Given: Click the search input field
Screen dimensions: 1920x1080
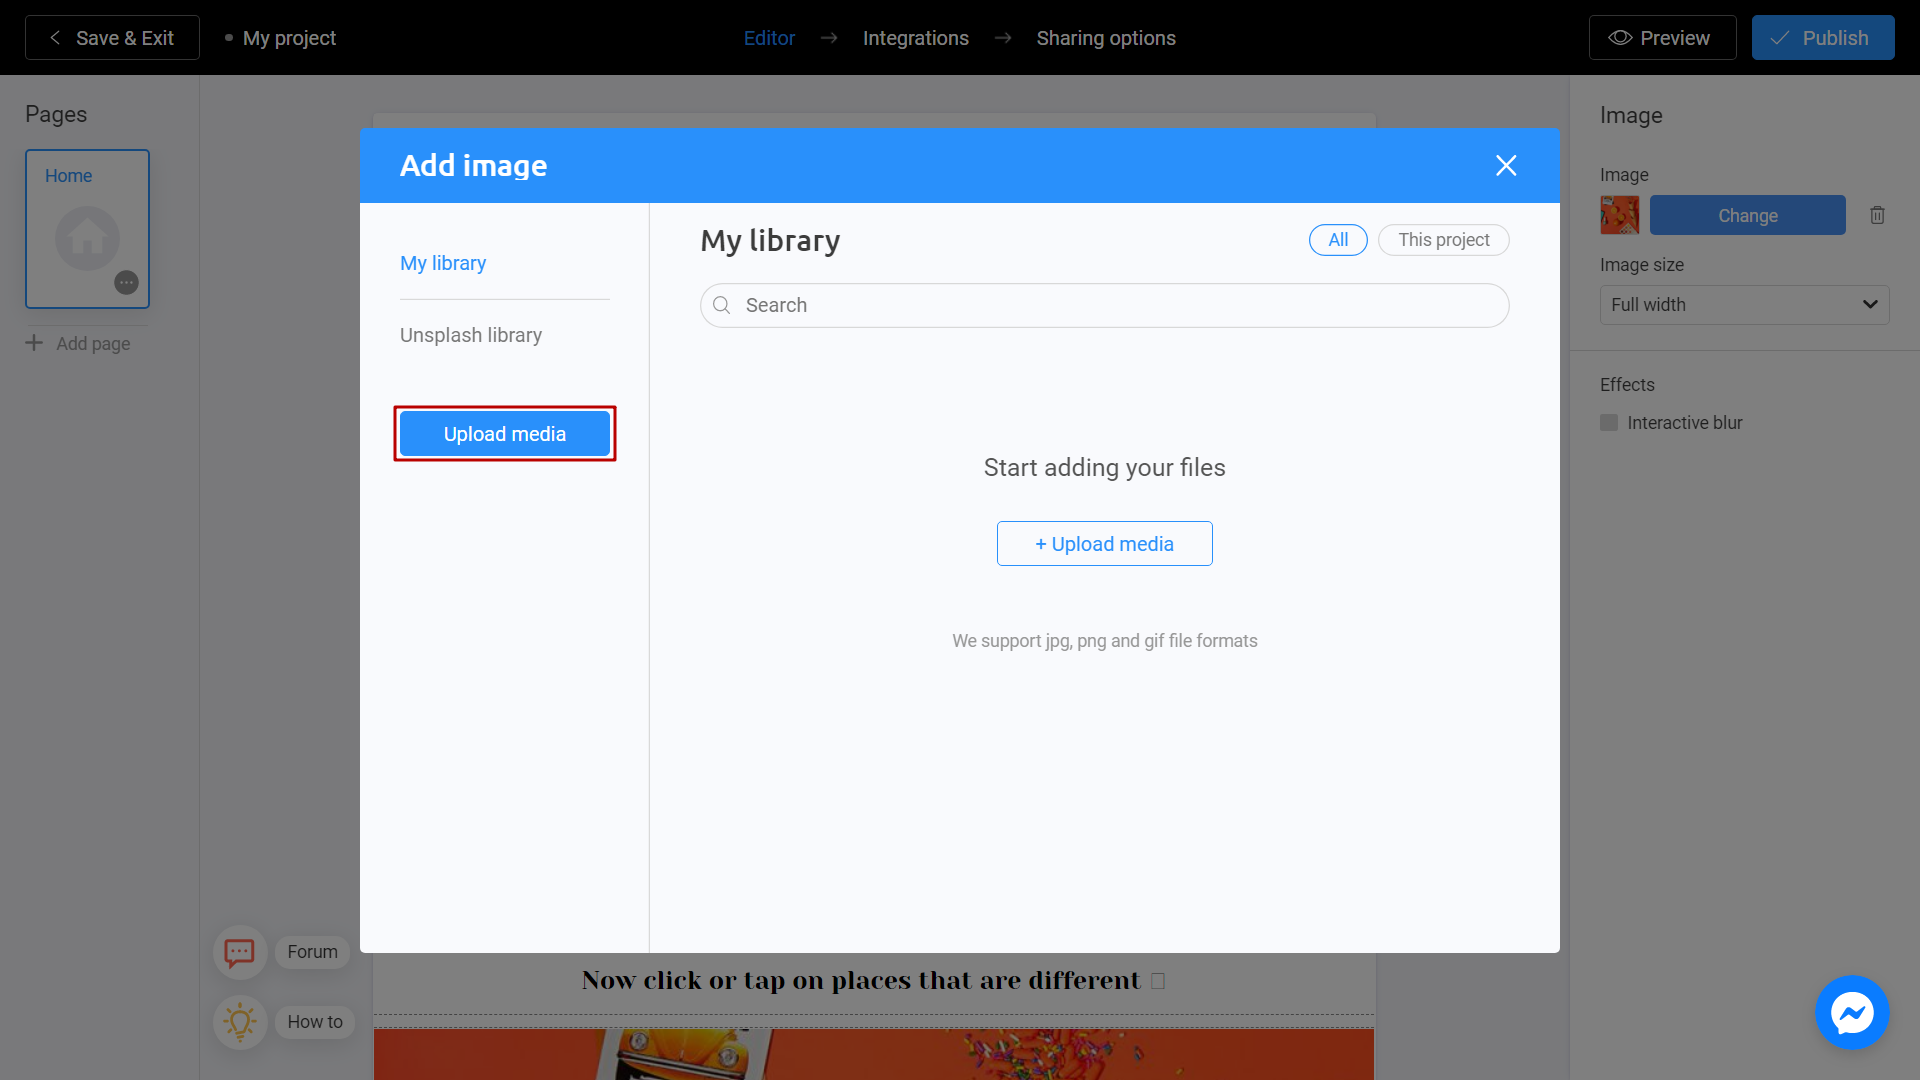Looking at the screenshot, I should click(x=1105, y=305).
